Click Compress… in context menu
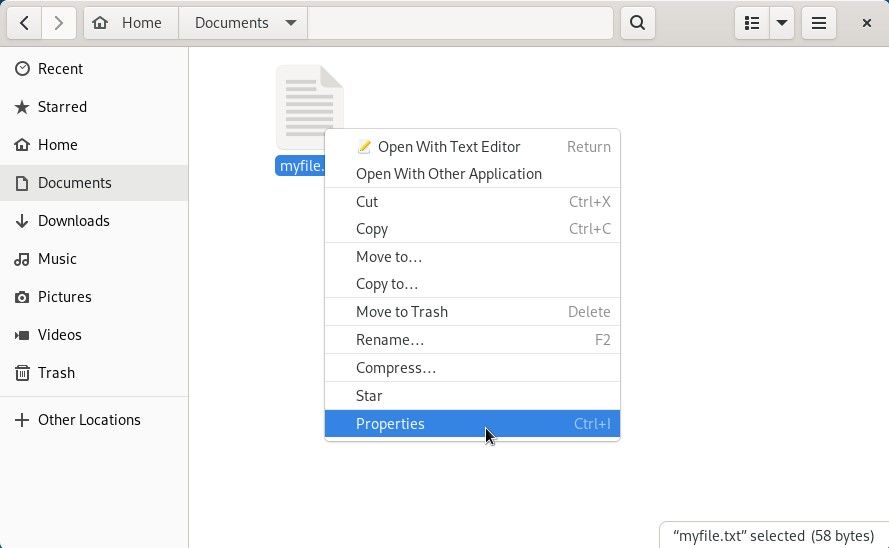The height and width of the screenshot is (548, 889). [396, 368]
